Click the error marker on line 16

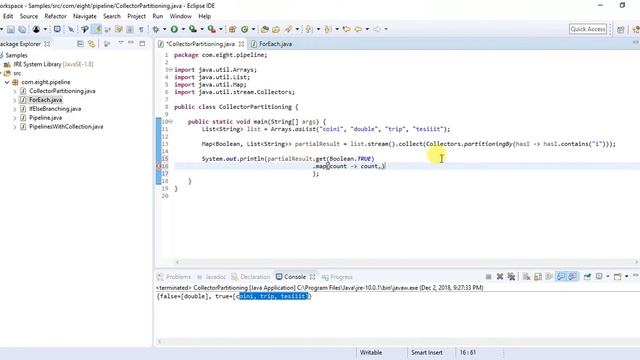[159, 166]
